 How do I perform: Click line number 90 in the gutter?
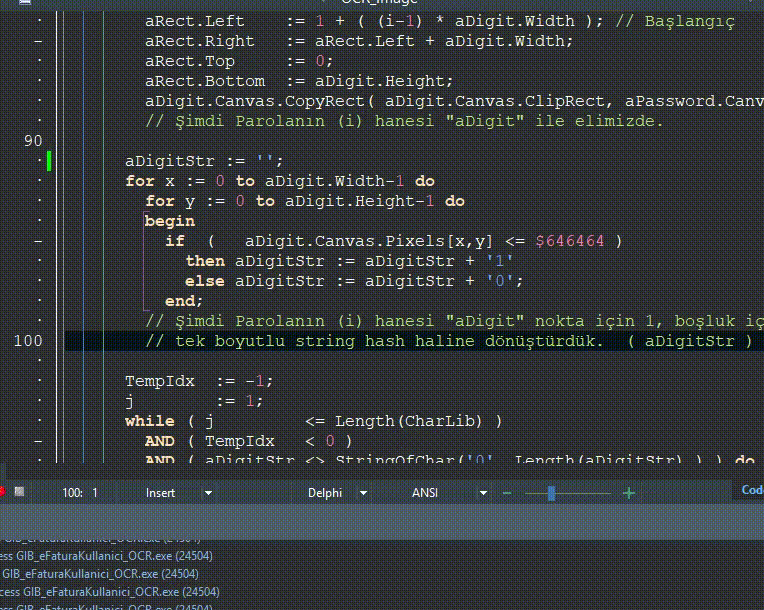(33, 141)
